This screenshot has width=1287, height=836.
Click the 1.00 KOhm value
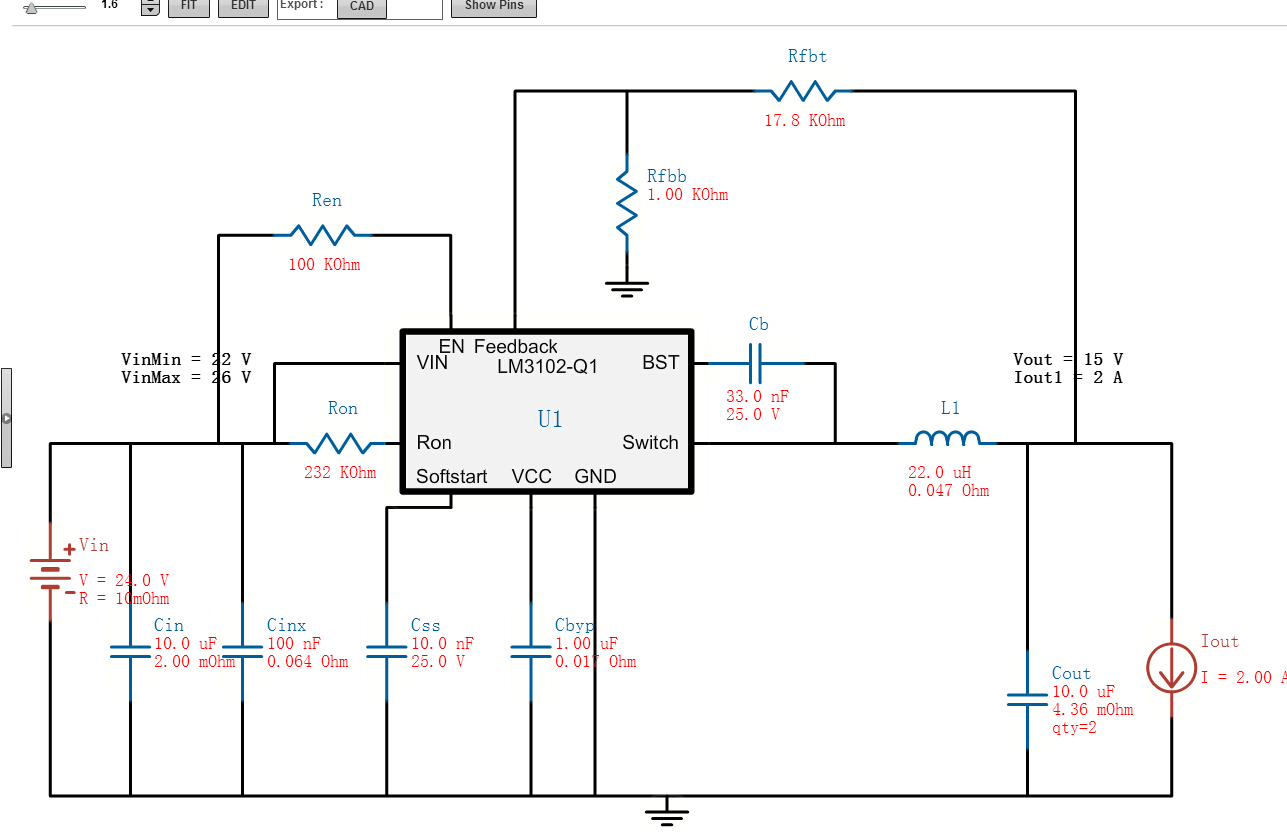[x=688, y=195]
